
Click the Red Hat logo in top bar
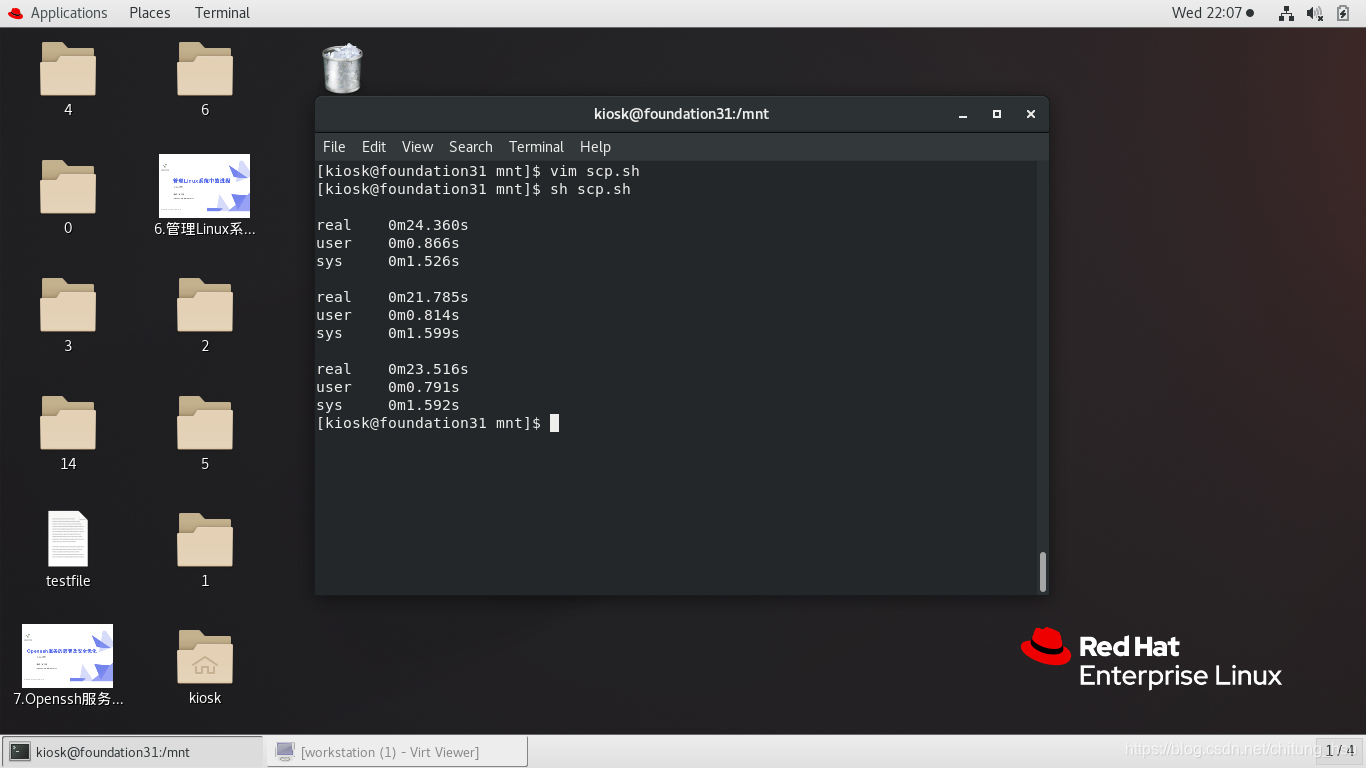[x=15, y=13]
